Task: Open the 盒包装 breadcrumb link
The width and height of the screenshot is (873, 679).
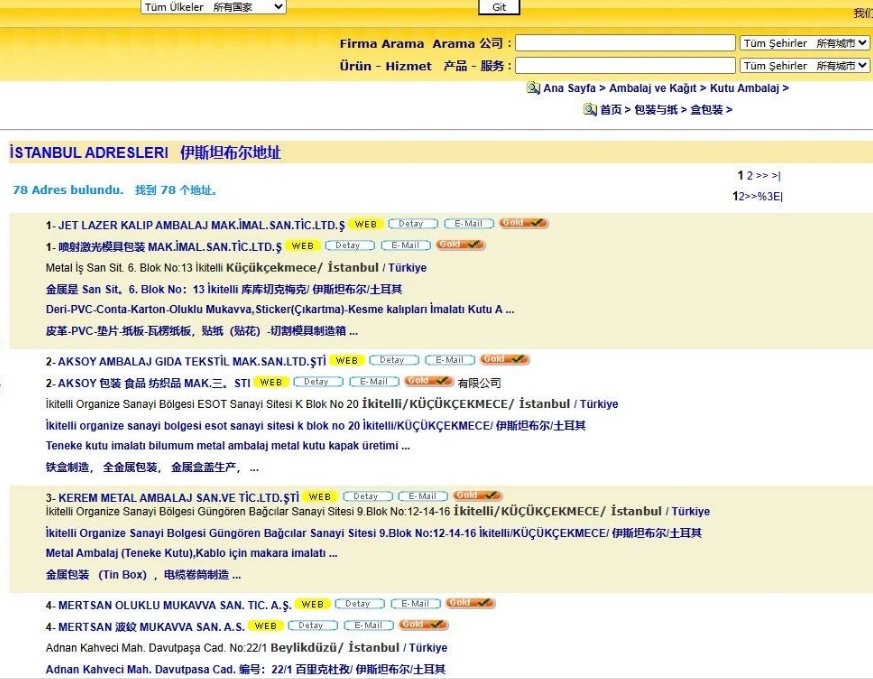Action: [707, 110]
